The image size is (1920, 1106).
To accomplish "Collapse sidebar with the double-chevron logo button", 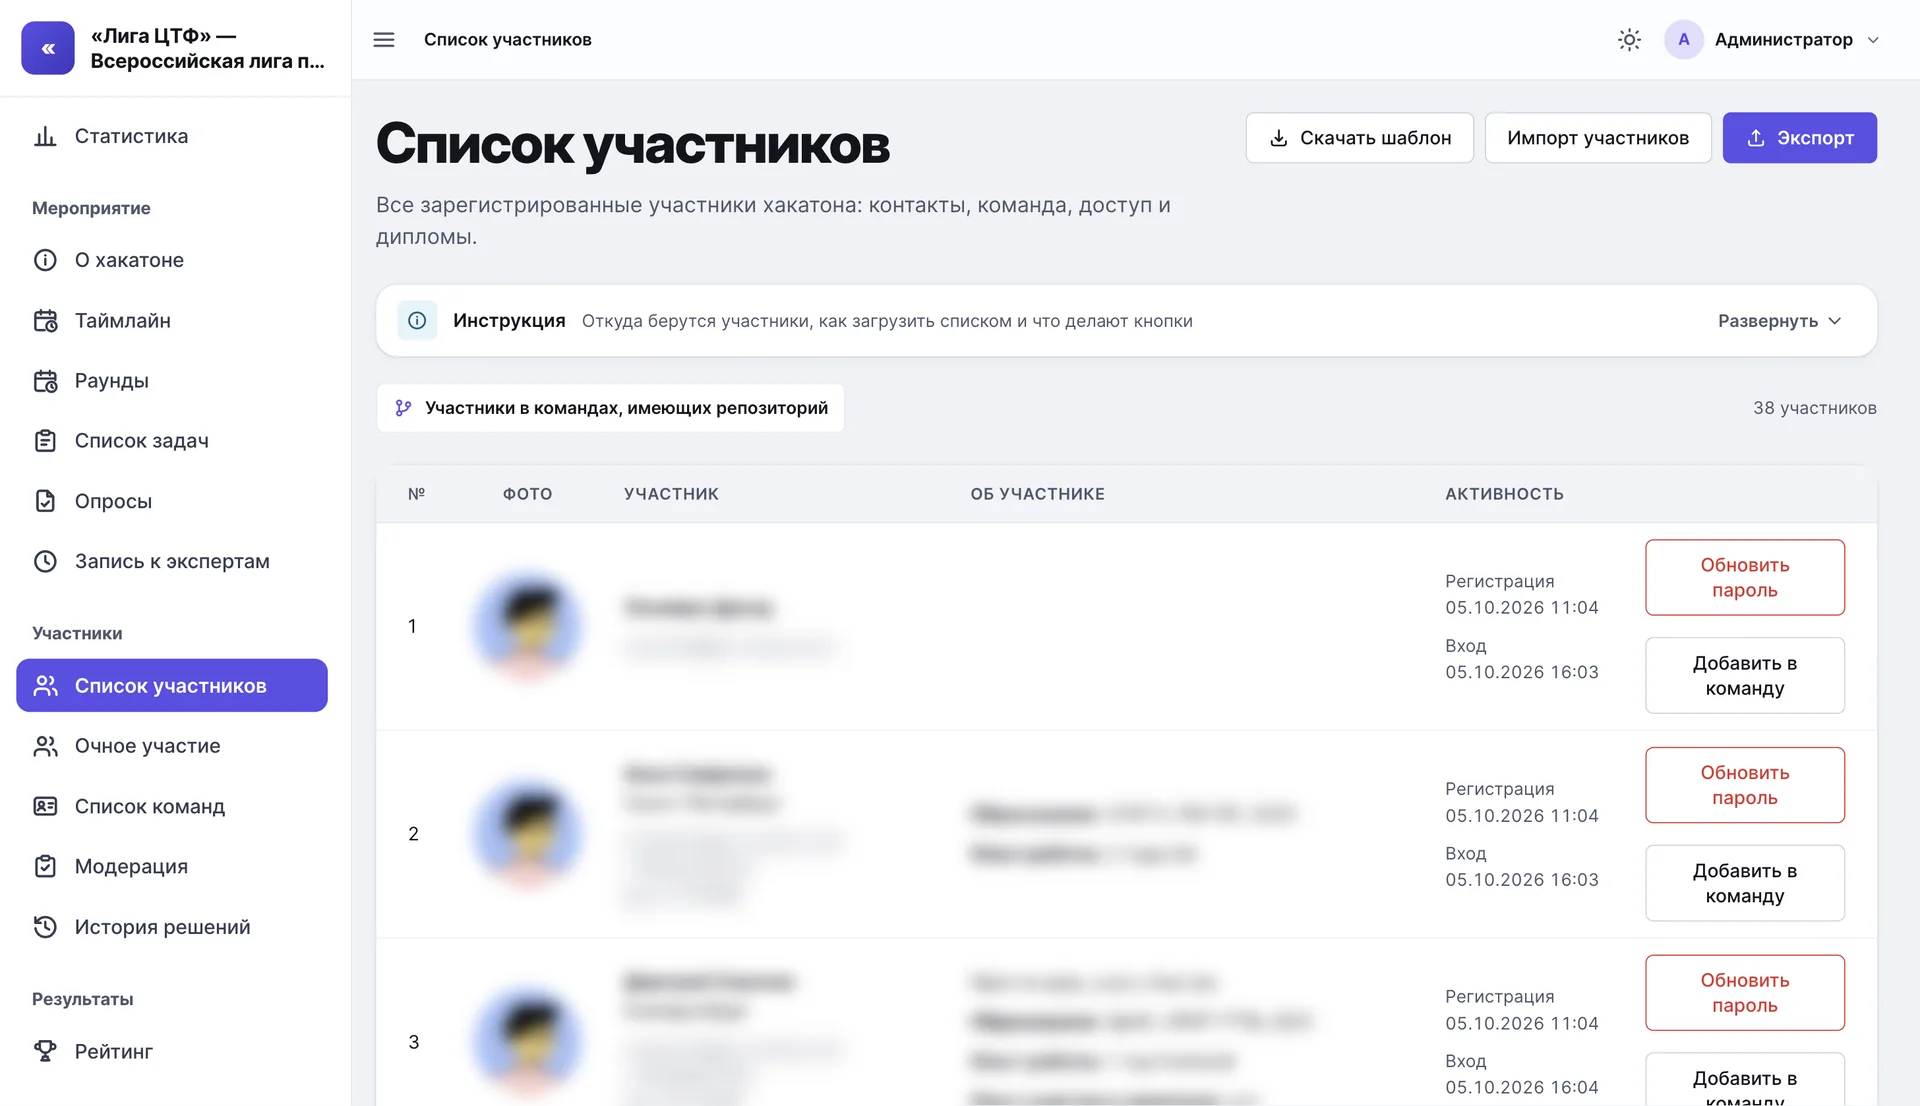I will coord(48,48).
